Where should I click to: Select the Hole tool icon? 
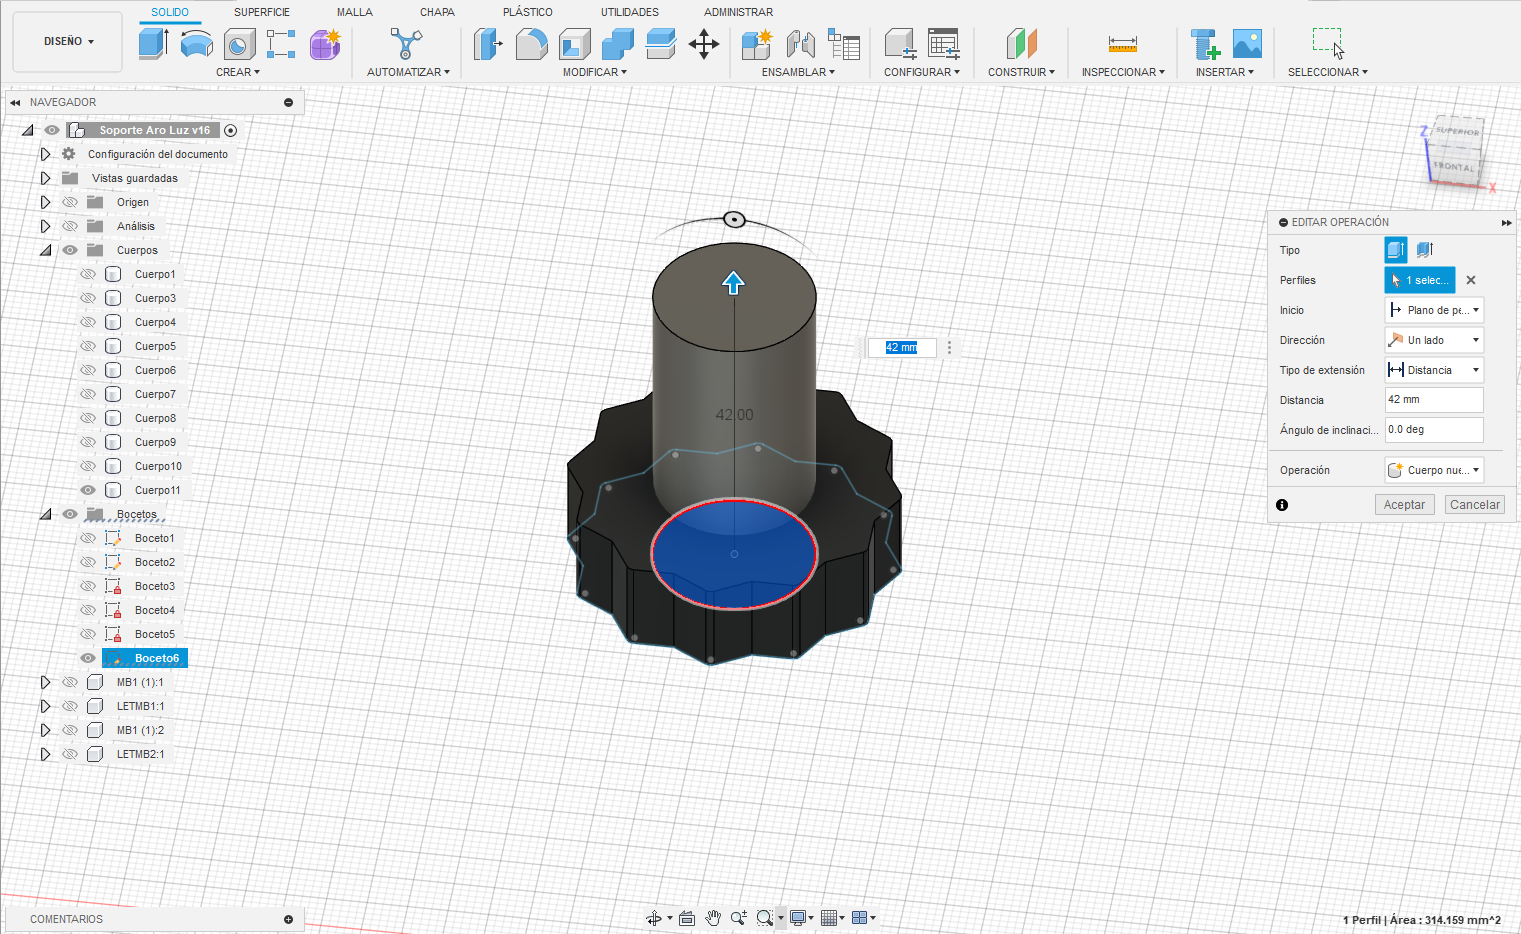[x=239, y=44]
